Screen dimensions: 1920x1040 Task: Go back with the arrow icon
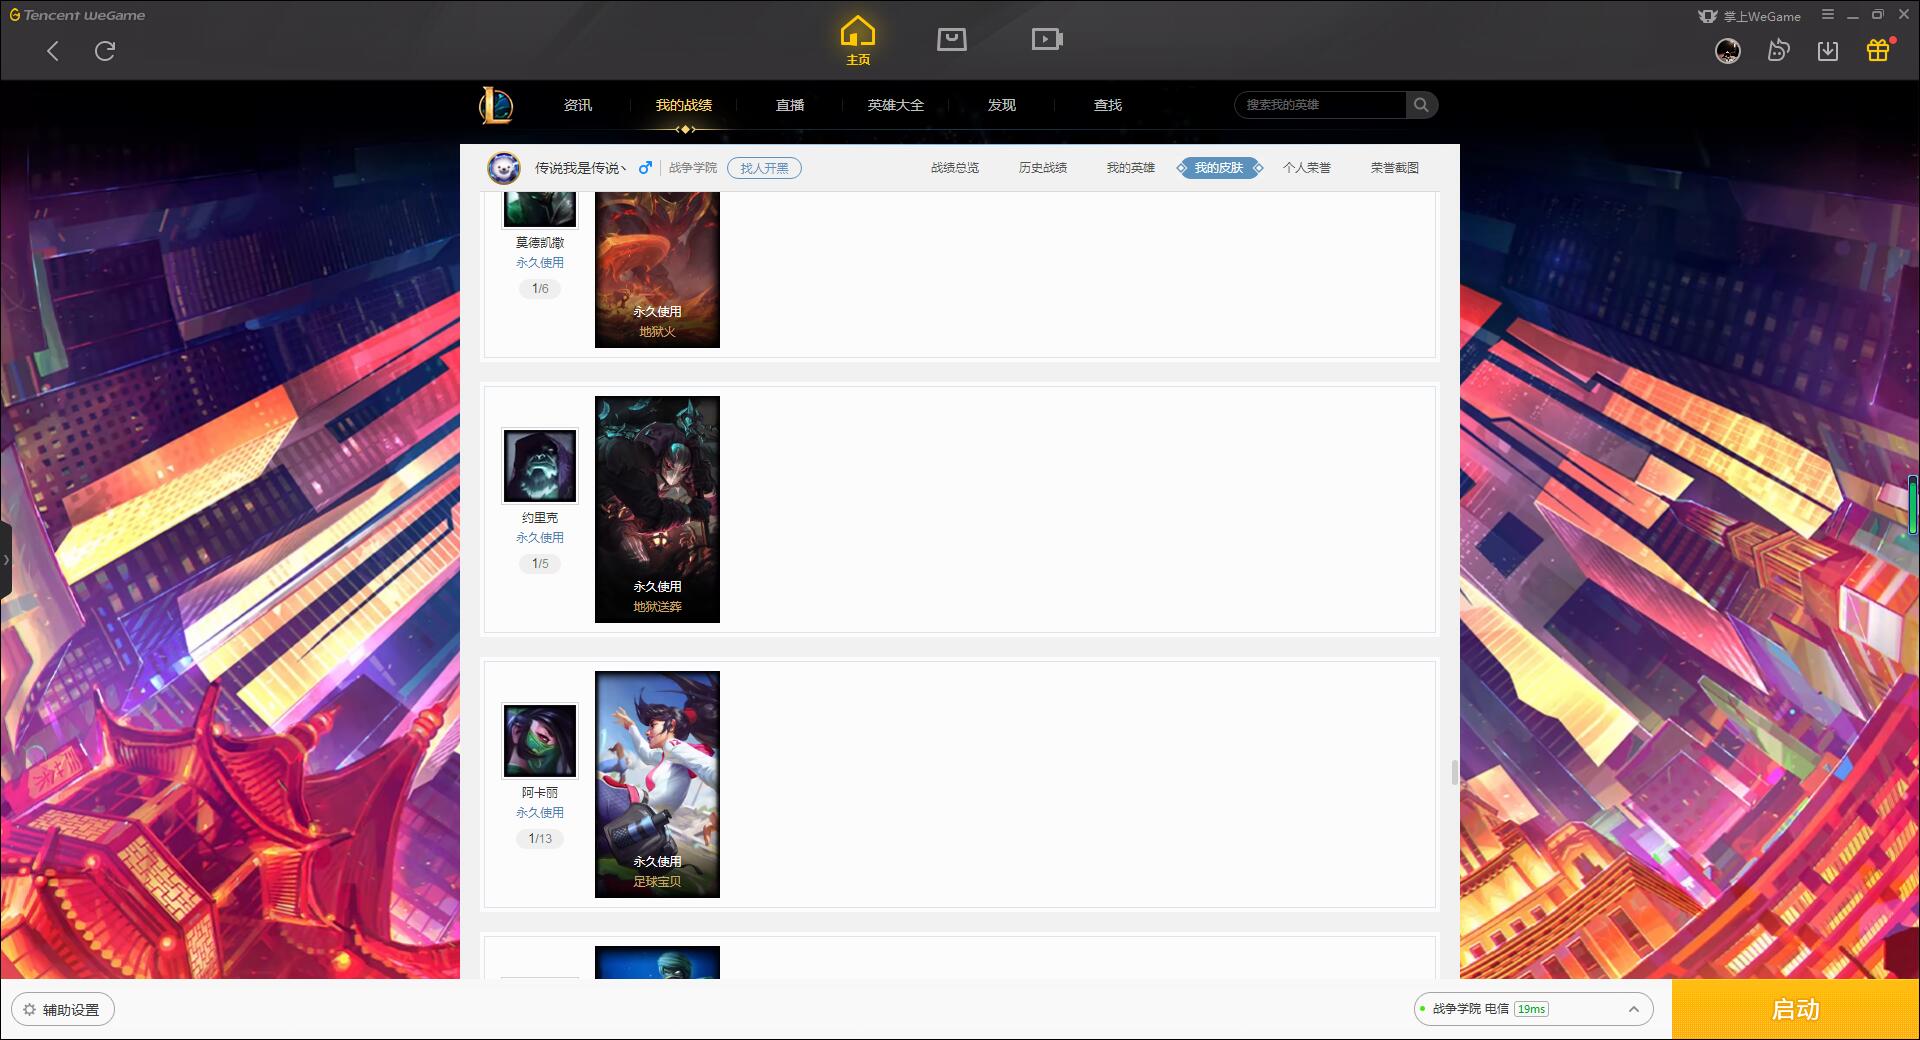[x=53, y=51]
